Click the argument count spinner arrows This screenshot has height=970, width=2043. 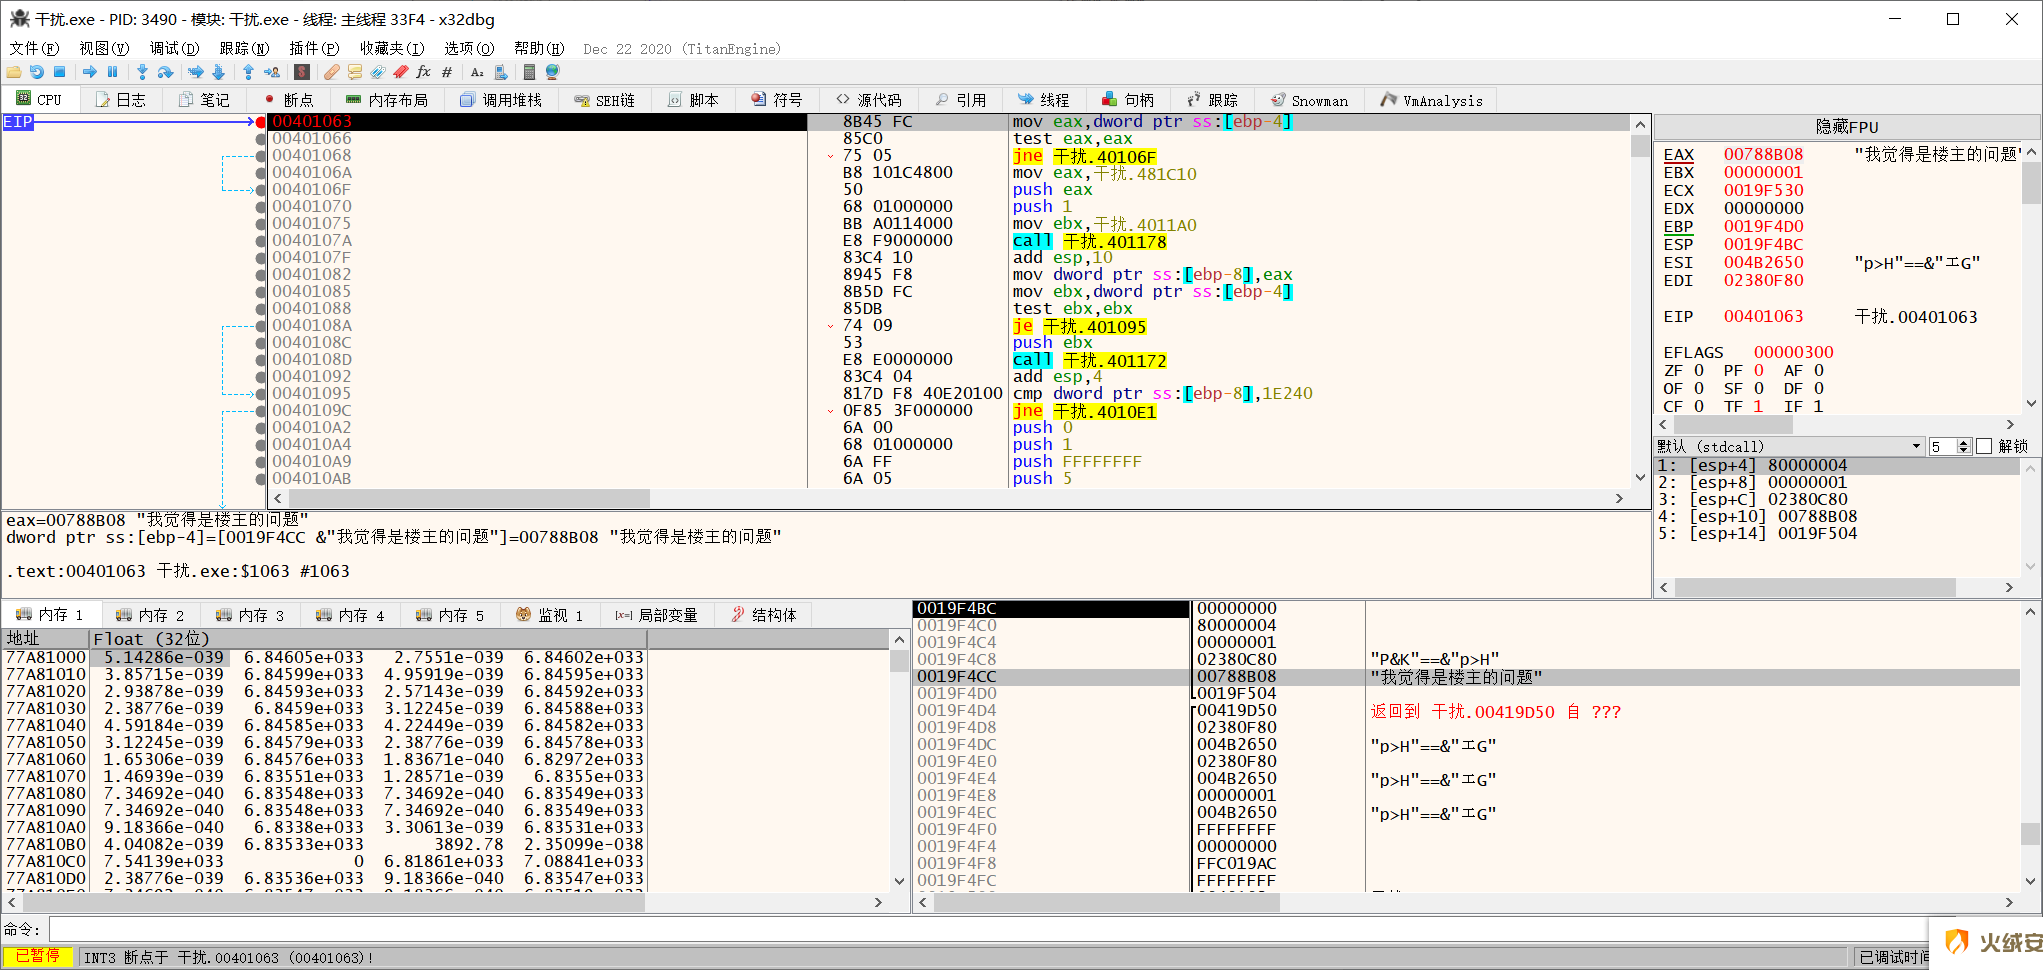[1964, 447]
